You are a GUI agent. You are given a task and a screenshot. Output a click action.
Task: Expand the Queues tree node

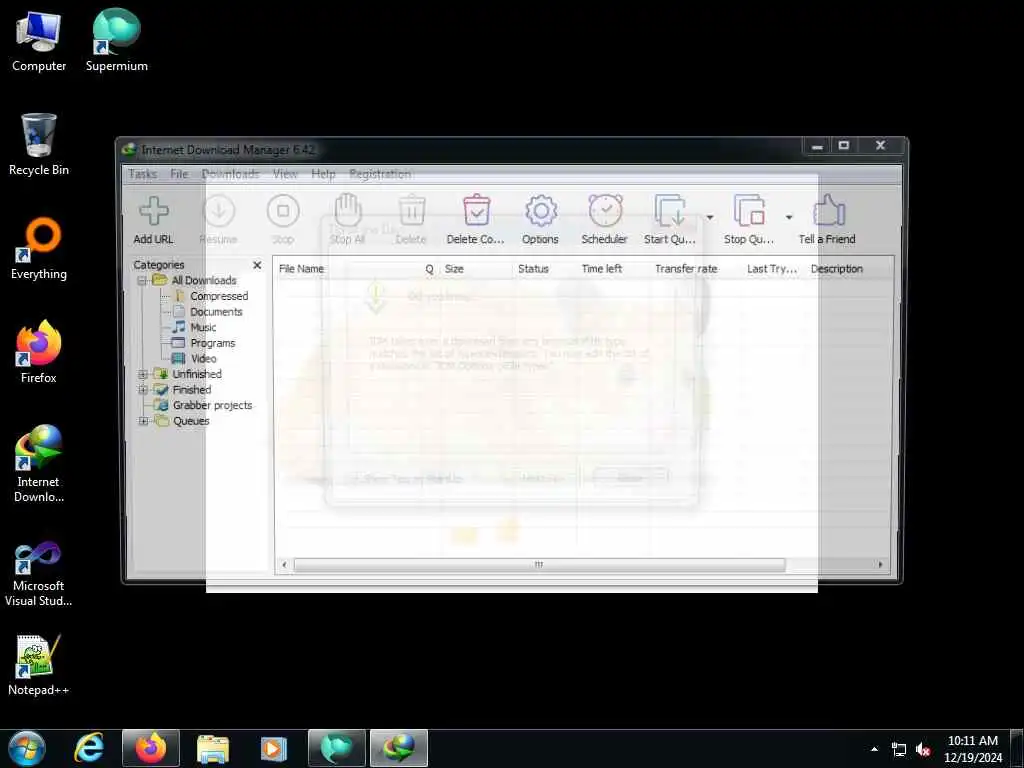142,421
